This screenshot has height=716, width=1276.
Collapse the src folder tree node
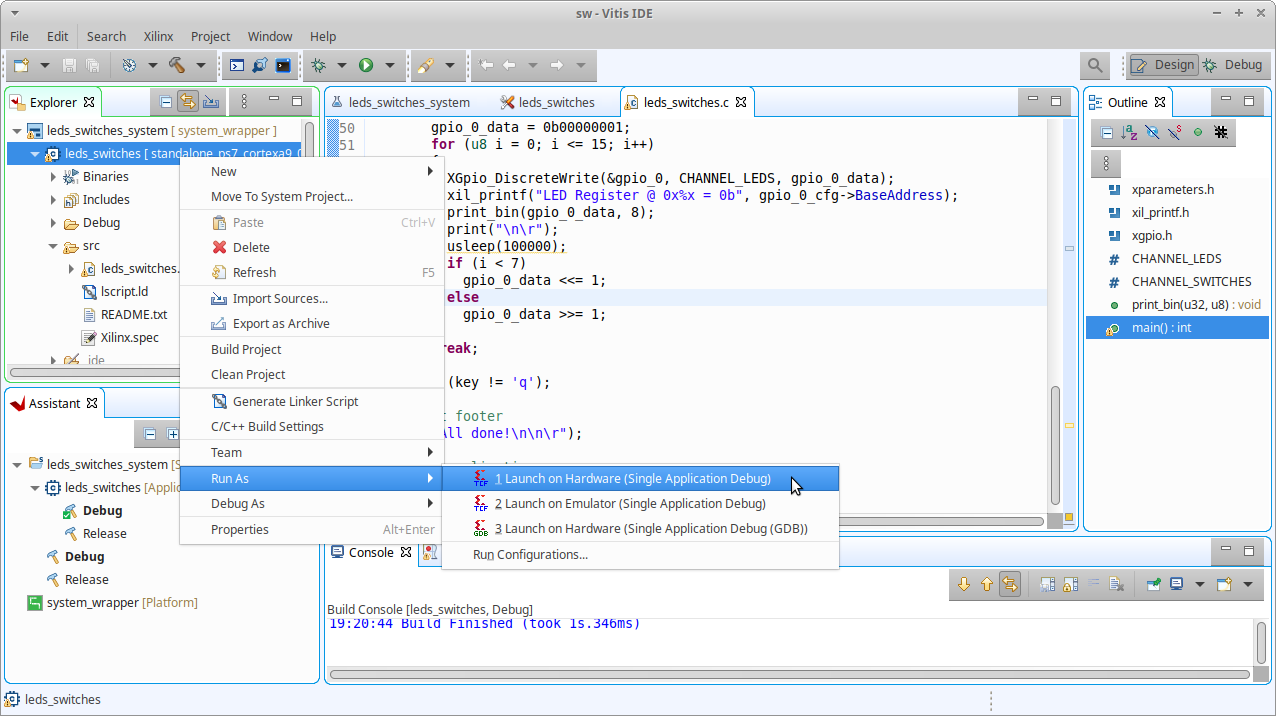tap(54, 246)
